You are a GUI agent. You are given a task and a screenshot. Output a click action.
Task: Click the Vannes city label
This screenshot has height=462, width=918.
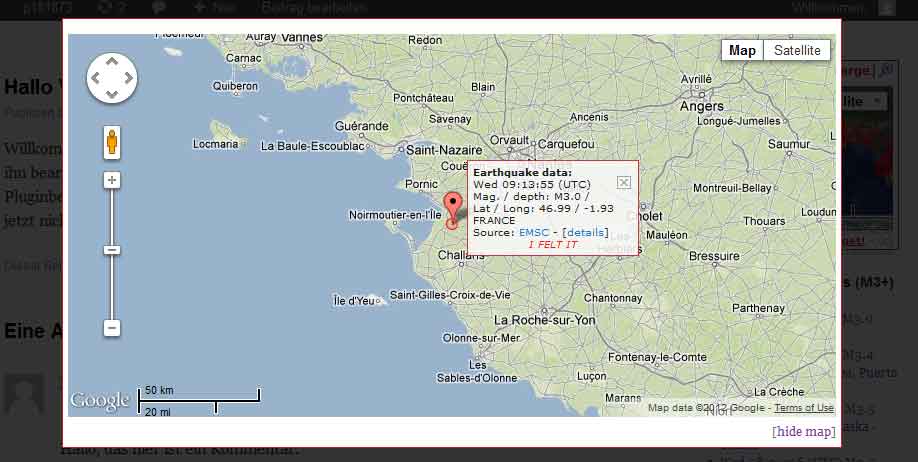tap(302, 37)
